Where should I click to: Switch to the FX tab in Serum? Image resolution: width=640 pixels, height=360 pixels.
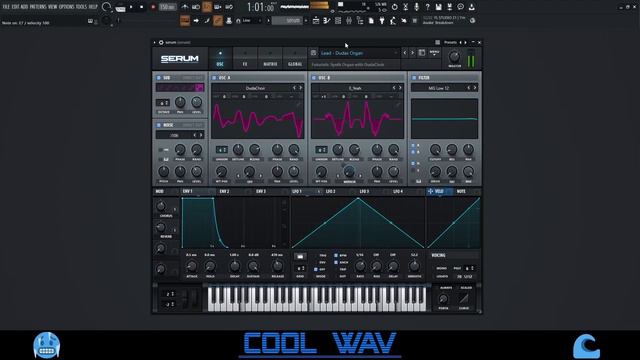pos(245,59)
